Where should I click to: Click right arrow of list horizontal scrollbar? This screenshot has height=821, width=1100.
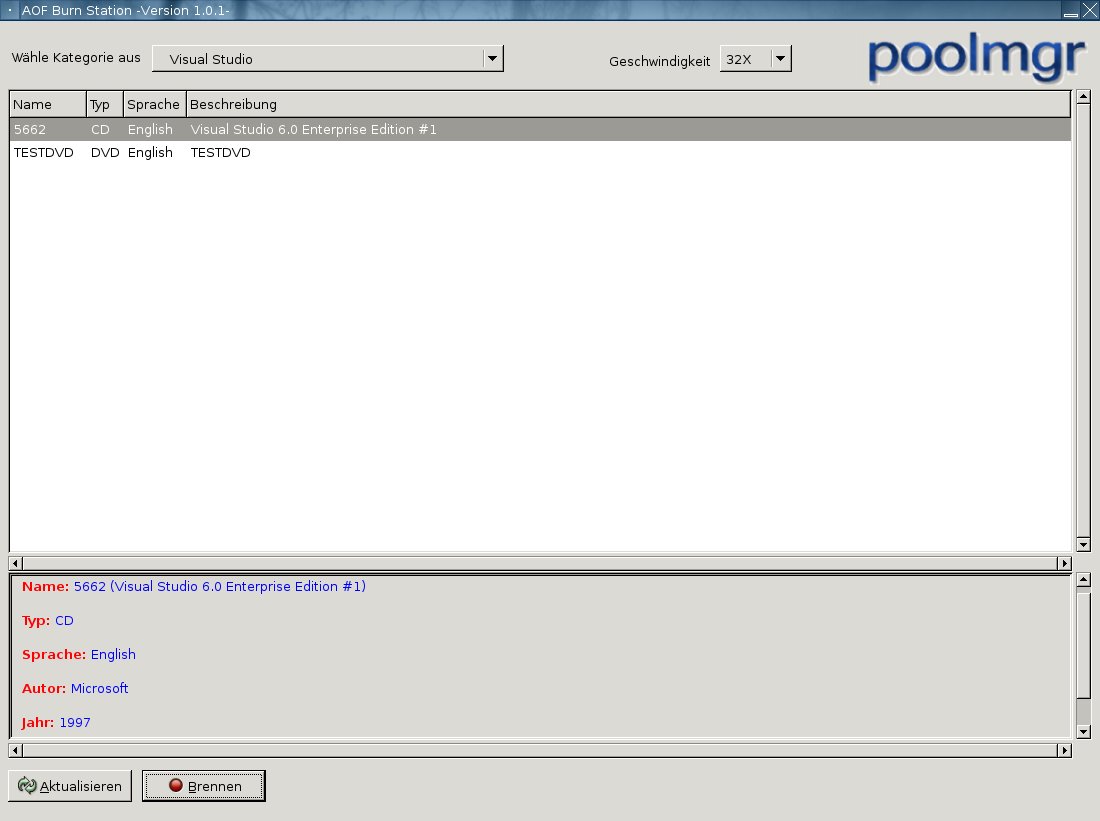click(x=1064, y=563)
